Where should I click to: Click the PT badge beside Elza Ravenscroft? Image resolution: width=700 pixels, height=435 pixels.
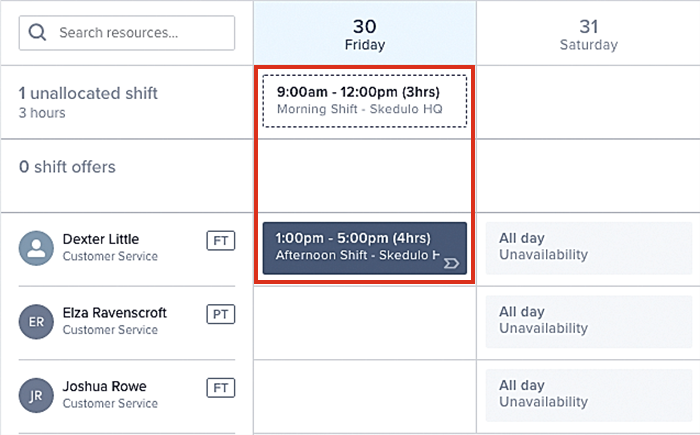click(x=220, y=313)
